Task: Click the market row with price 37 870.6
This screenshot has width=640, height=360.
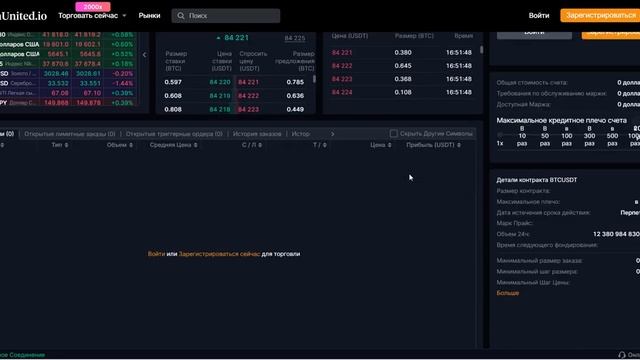Action: 67,64
